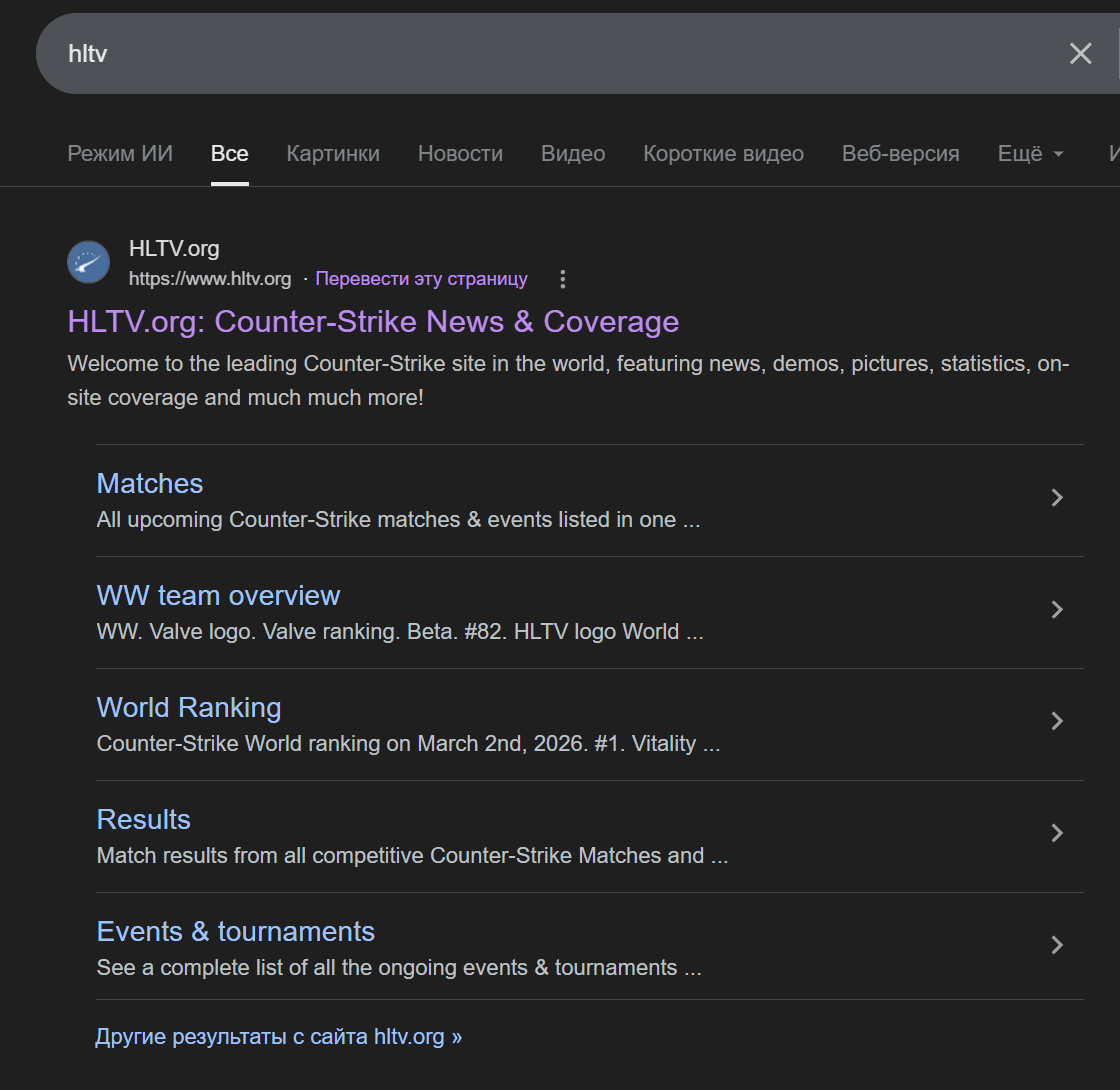1120x1090 pixels.
Task: Click Перевести эту страницу link
Action: 421,279
